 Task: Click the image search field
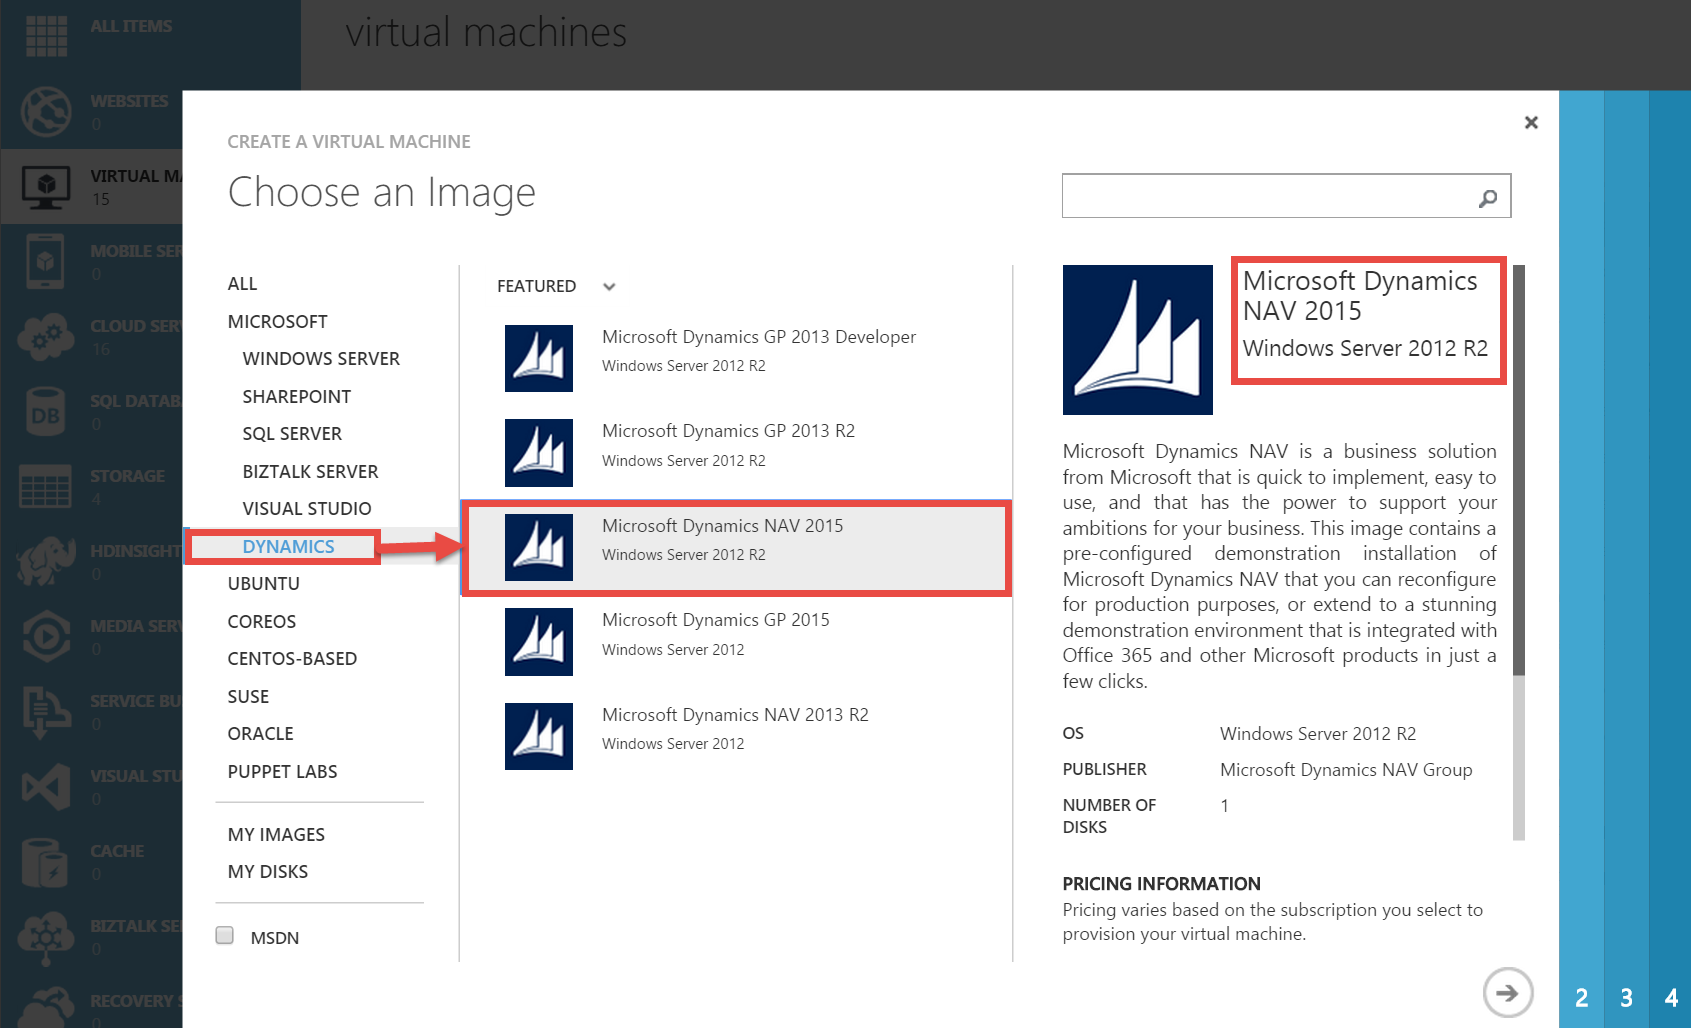coord(1265,196)
